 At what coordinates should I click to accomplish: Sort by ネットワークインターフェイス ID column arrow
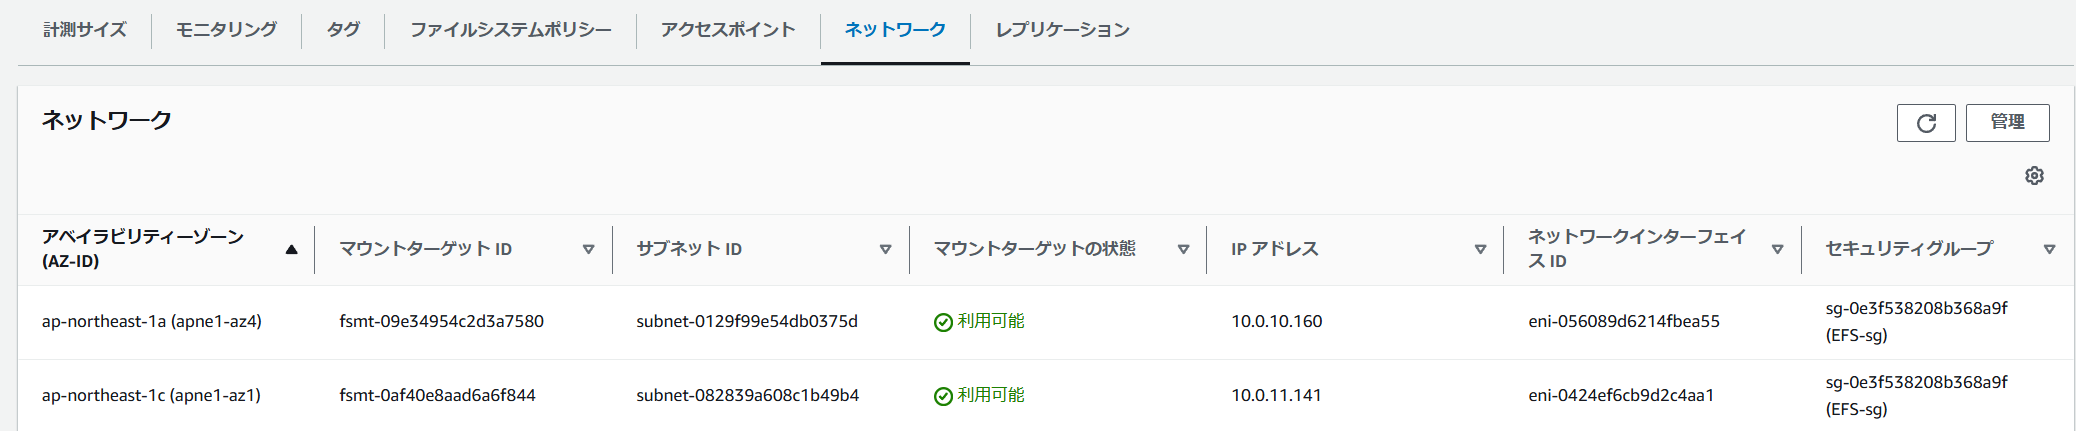point(1777,250)
